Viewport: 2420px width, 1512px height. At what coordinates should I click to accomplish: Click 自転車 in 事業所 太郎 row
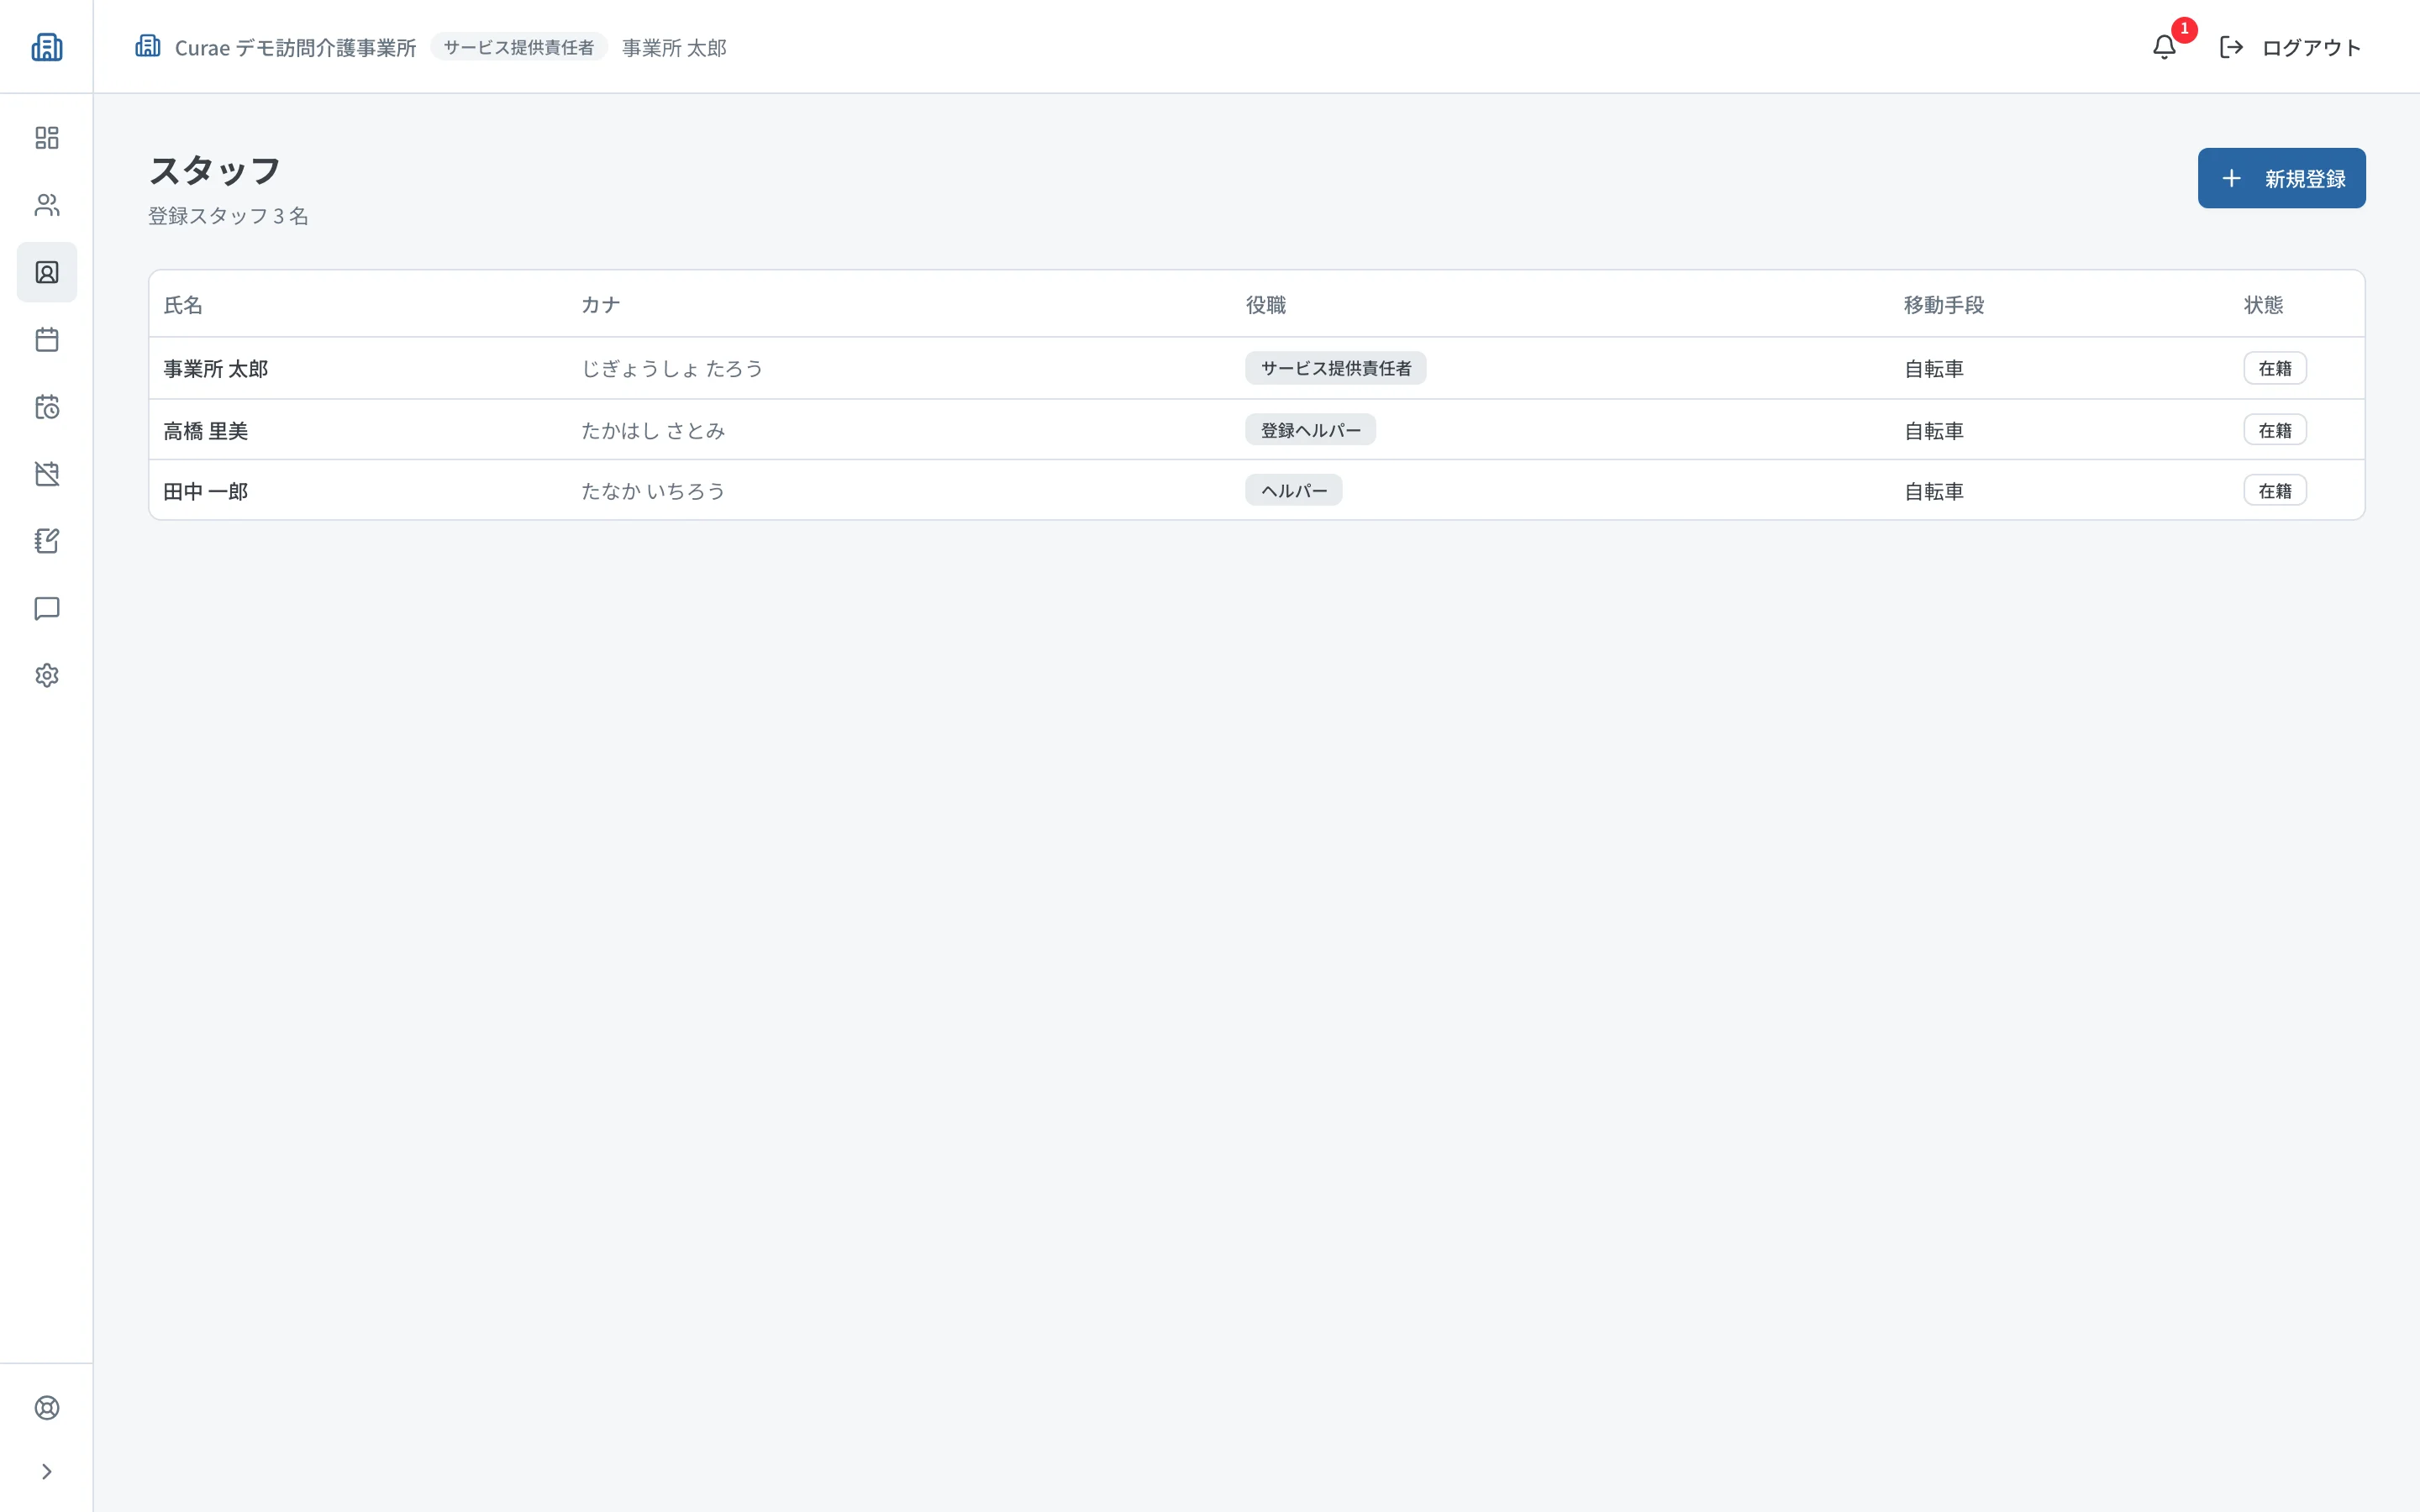pyautogui.click(x=1934, y=369)
